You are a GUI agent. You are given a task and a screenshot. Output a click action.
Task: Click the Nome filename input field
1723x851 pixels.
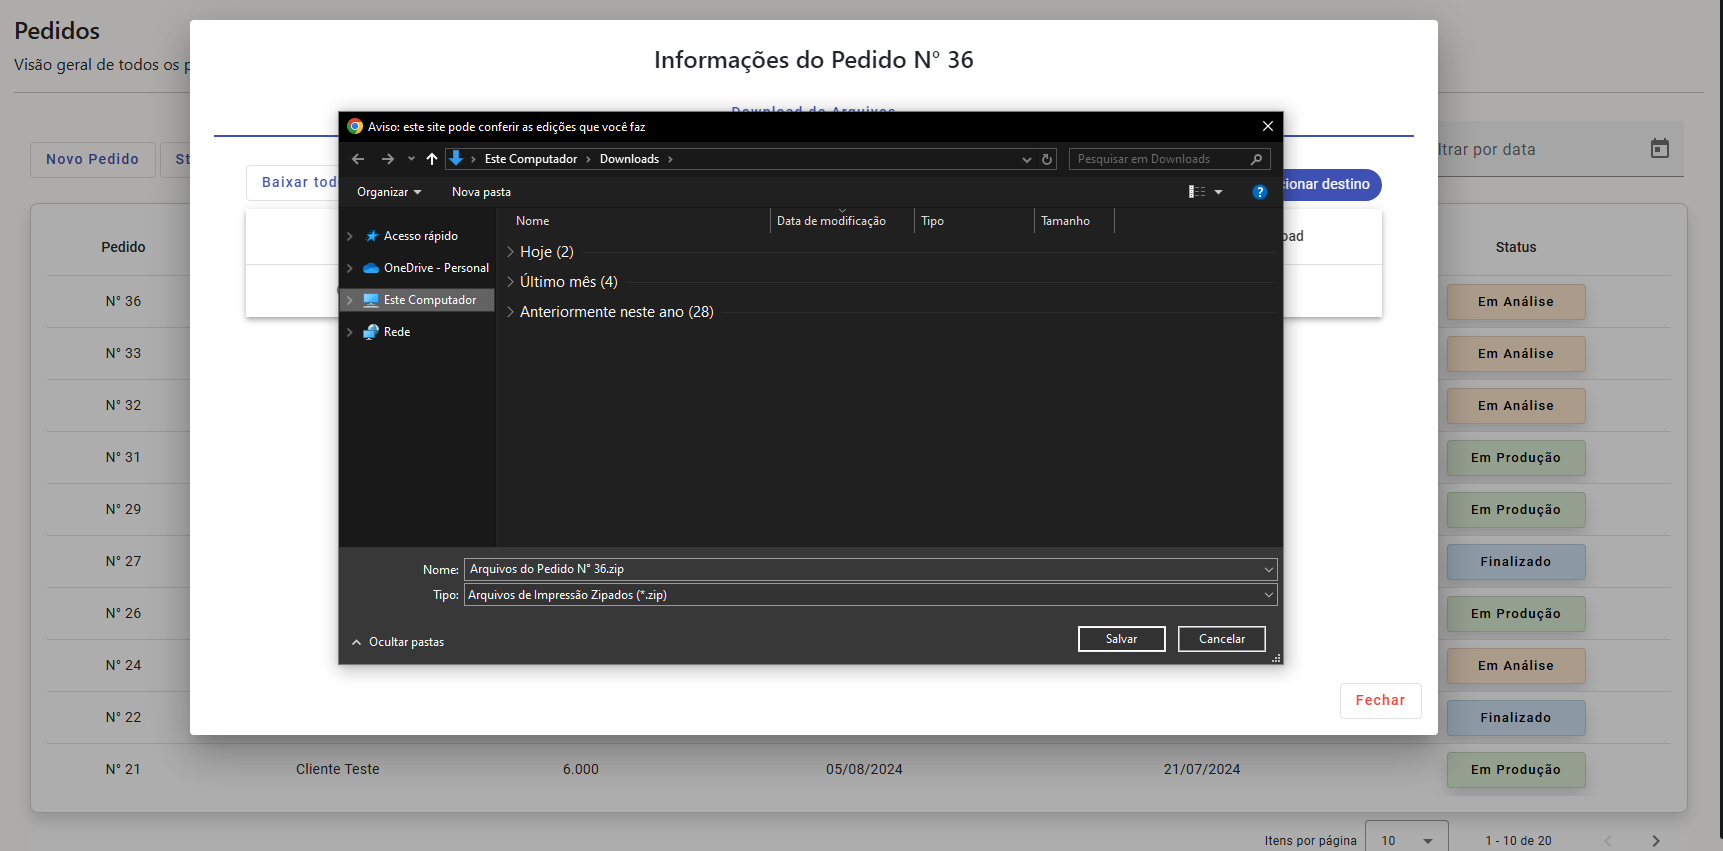(860, 569)
